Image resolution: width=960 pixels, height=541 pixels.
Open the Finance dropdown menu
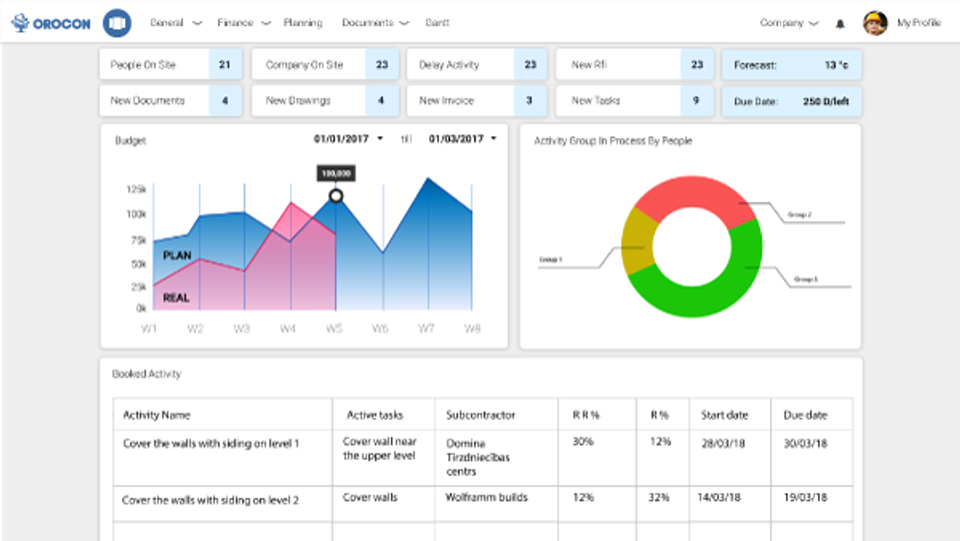pyautogui.click(x=243, y=22)
